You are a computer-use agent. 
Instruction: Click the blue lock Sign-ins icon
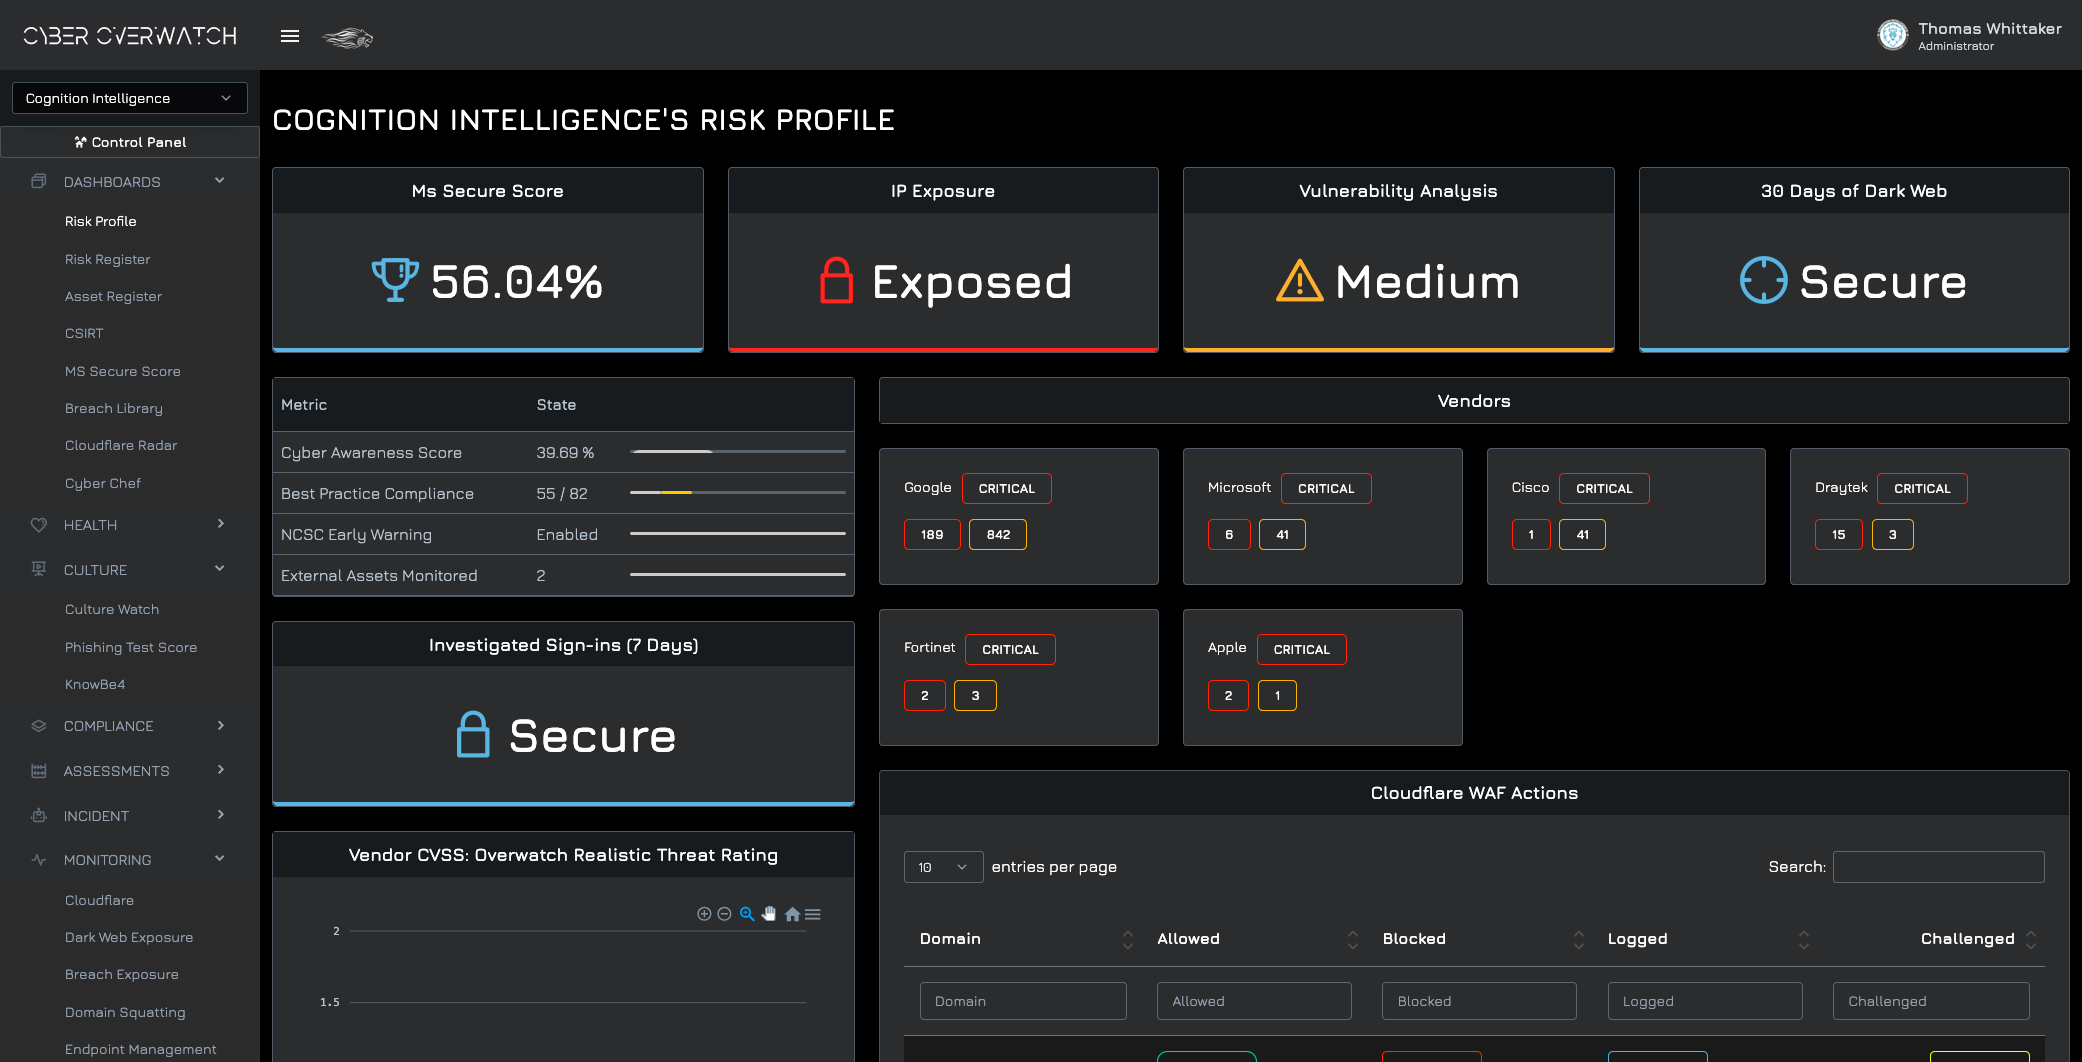473,734
